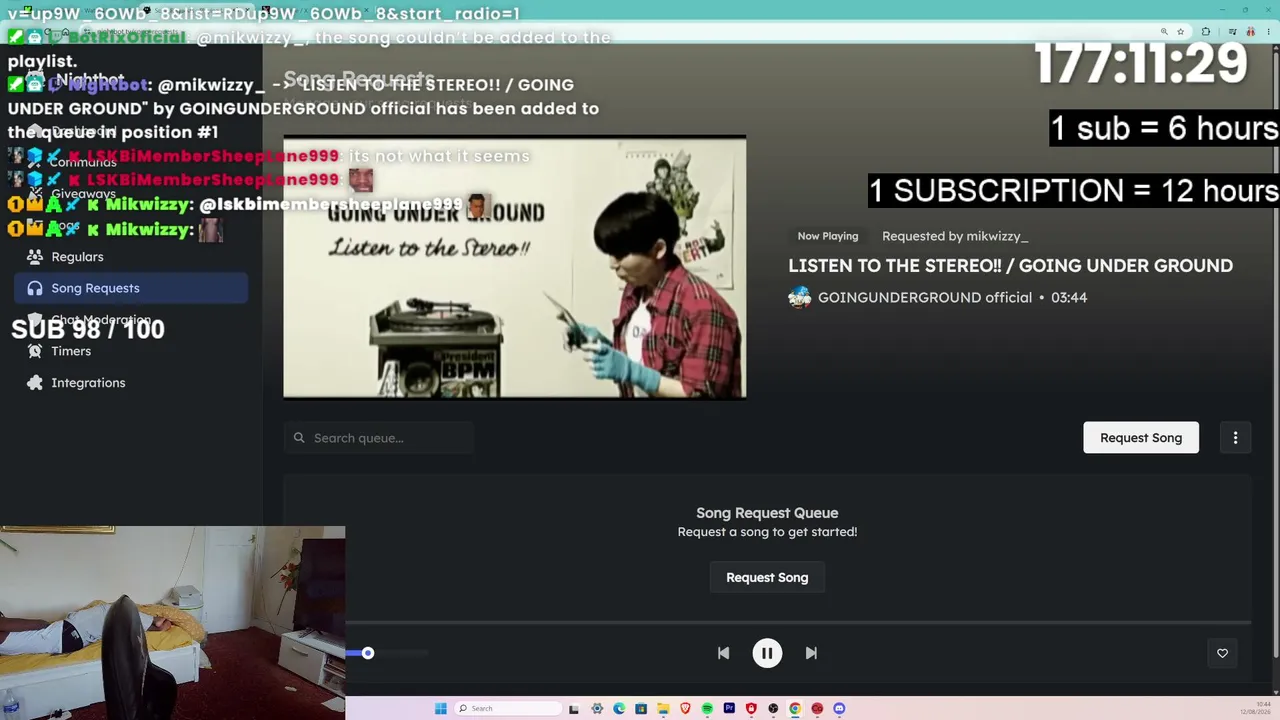Image resolution: width=1280 pixels, height=720 pixels.
Task: Open the browser three-dot menu
Action: 1270,32
